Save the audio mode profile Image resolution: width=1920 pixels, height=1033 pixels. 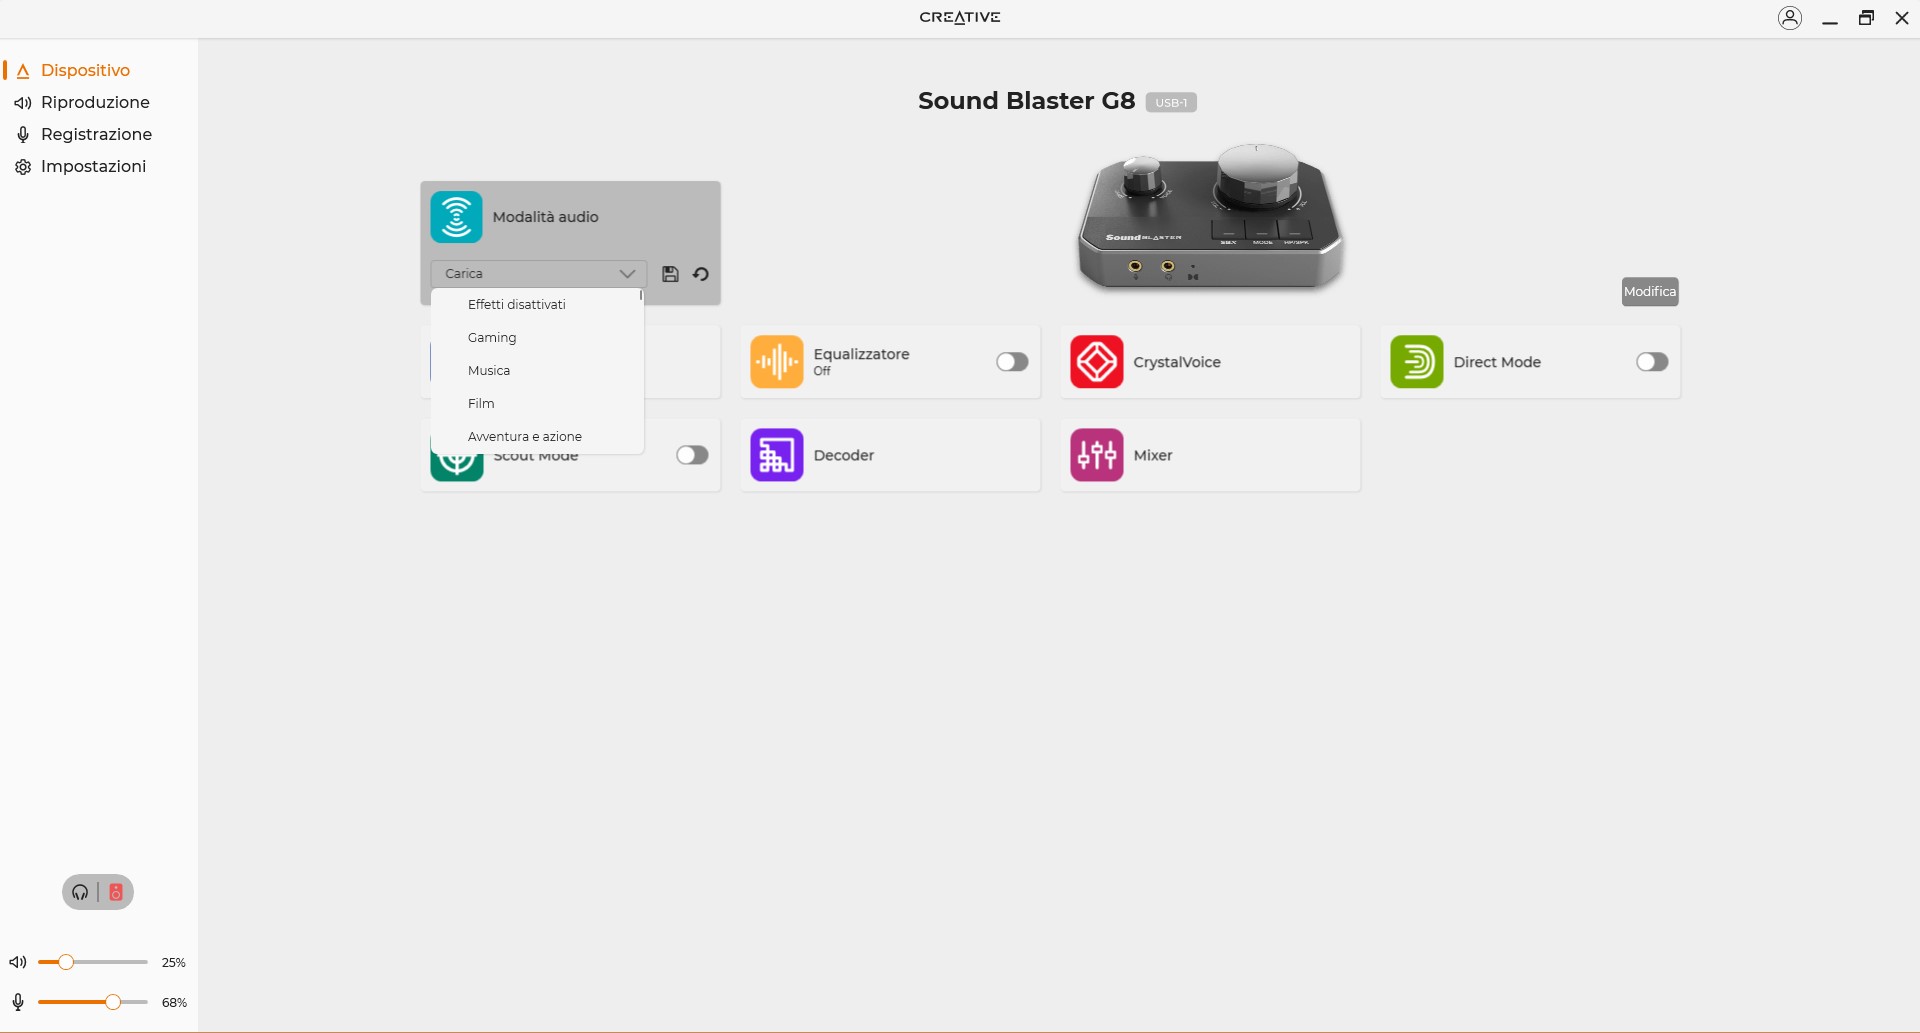671,274
